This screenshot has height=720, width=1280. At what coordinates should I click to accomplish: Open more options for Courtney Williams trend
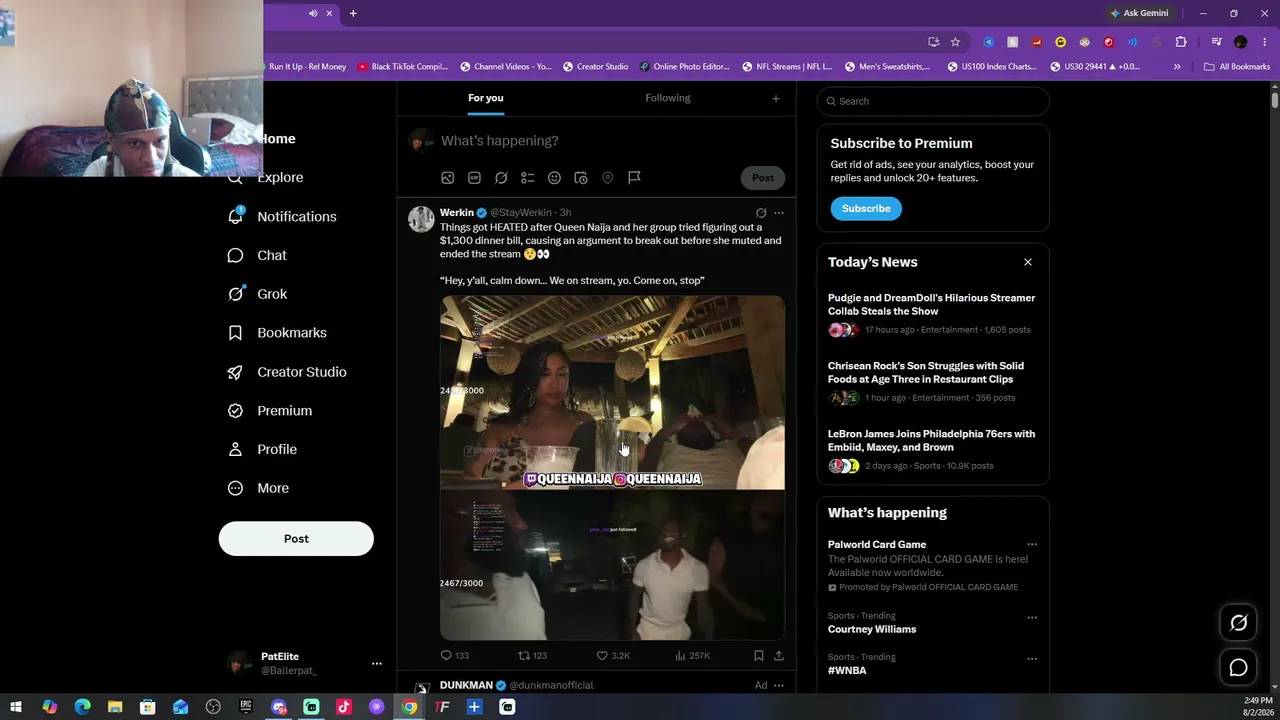click(1032, 618)
